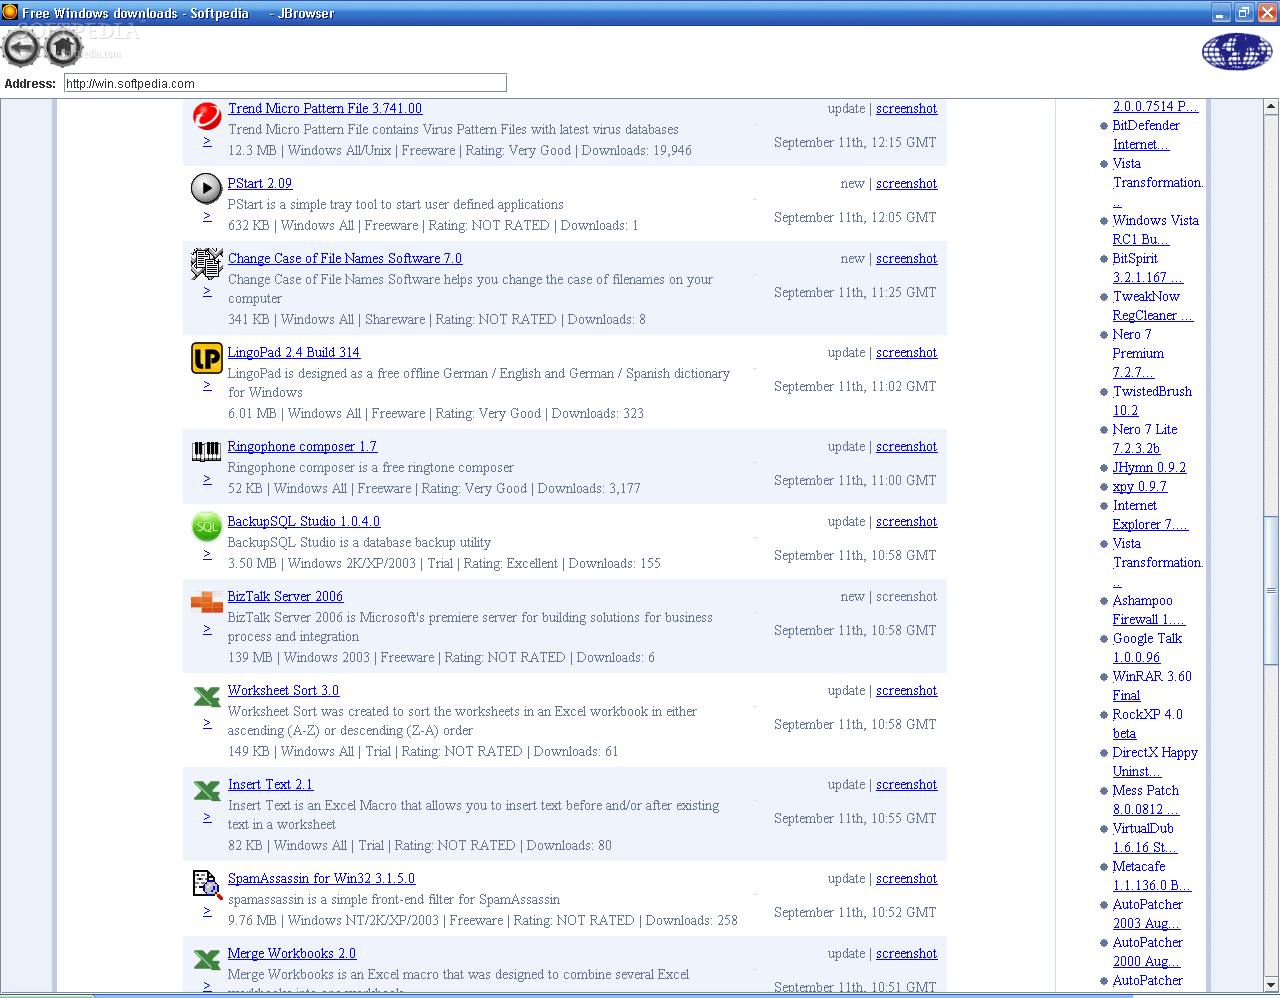Click the Trend Micro Pattern File icon
The image size is (1280, 998).
[207, 116]
